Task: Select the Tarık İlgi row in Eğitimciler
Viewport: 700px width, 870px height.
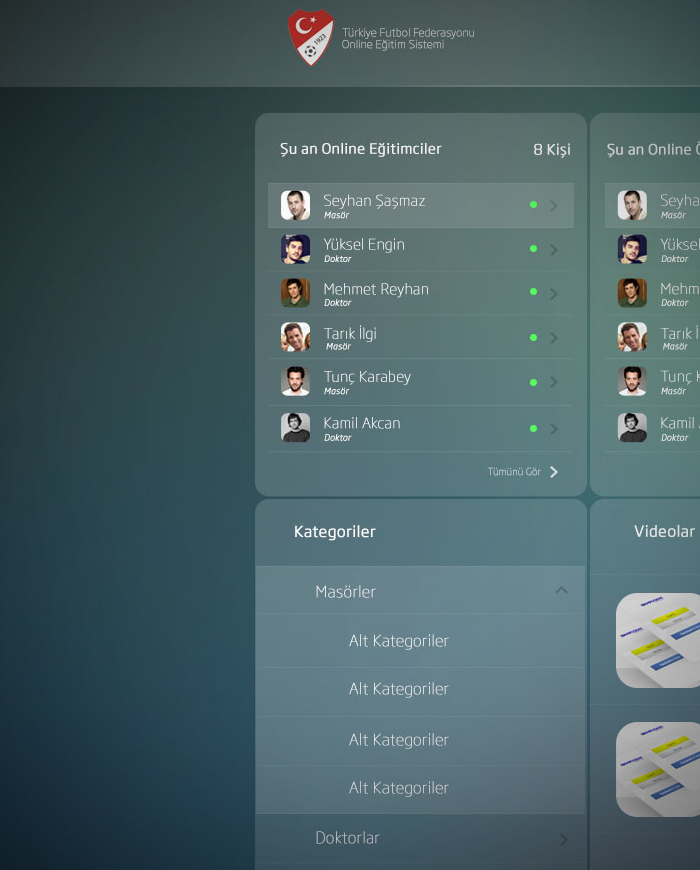Action: pos(420,337)
